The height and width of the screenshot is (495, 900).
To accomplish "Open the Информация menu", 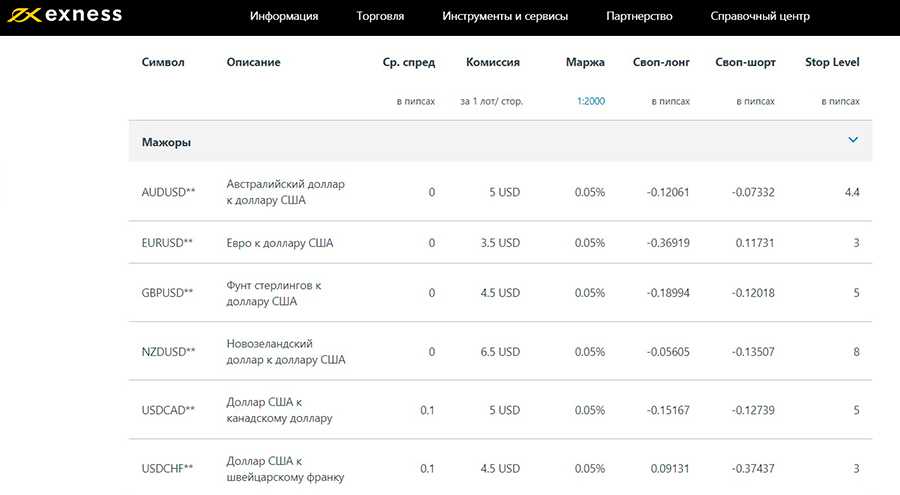I will point(284,16).
